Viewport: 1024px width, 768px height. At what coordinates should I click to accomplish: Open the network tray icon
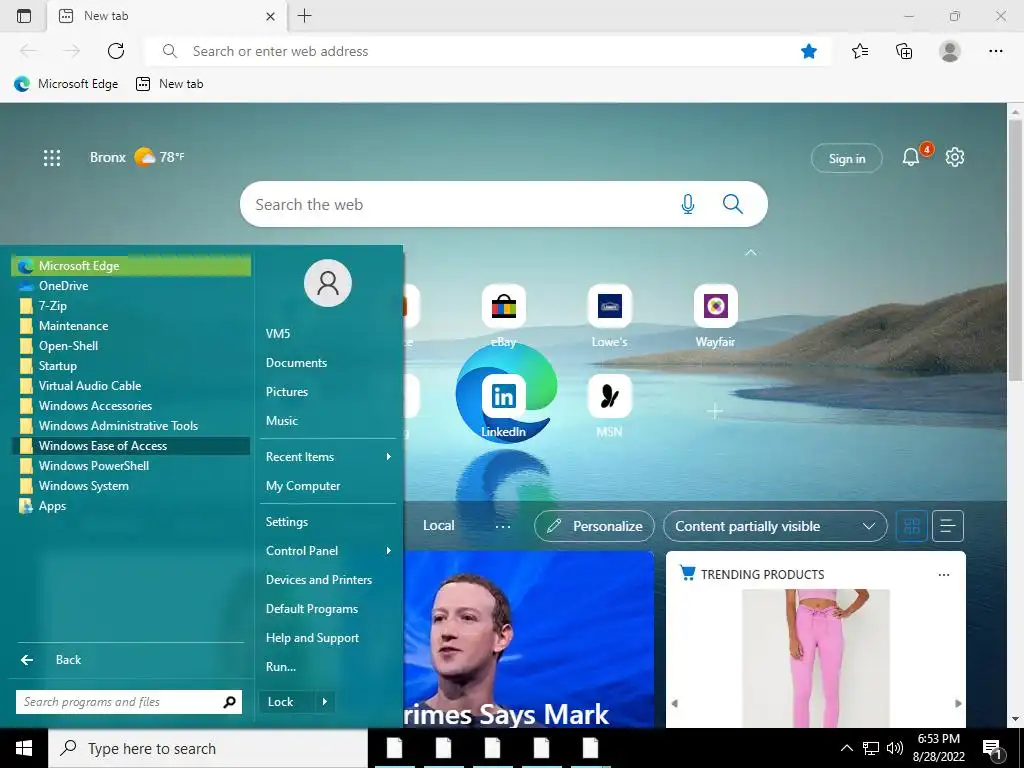(871, 748)
